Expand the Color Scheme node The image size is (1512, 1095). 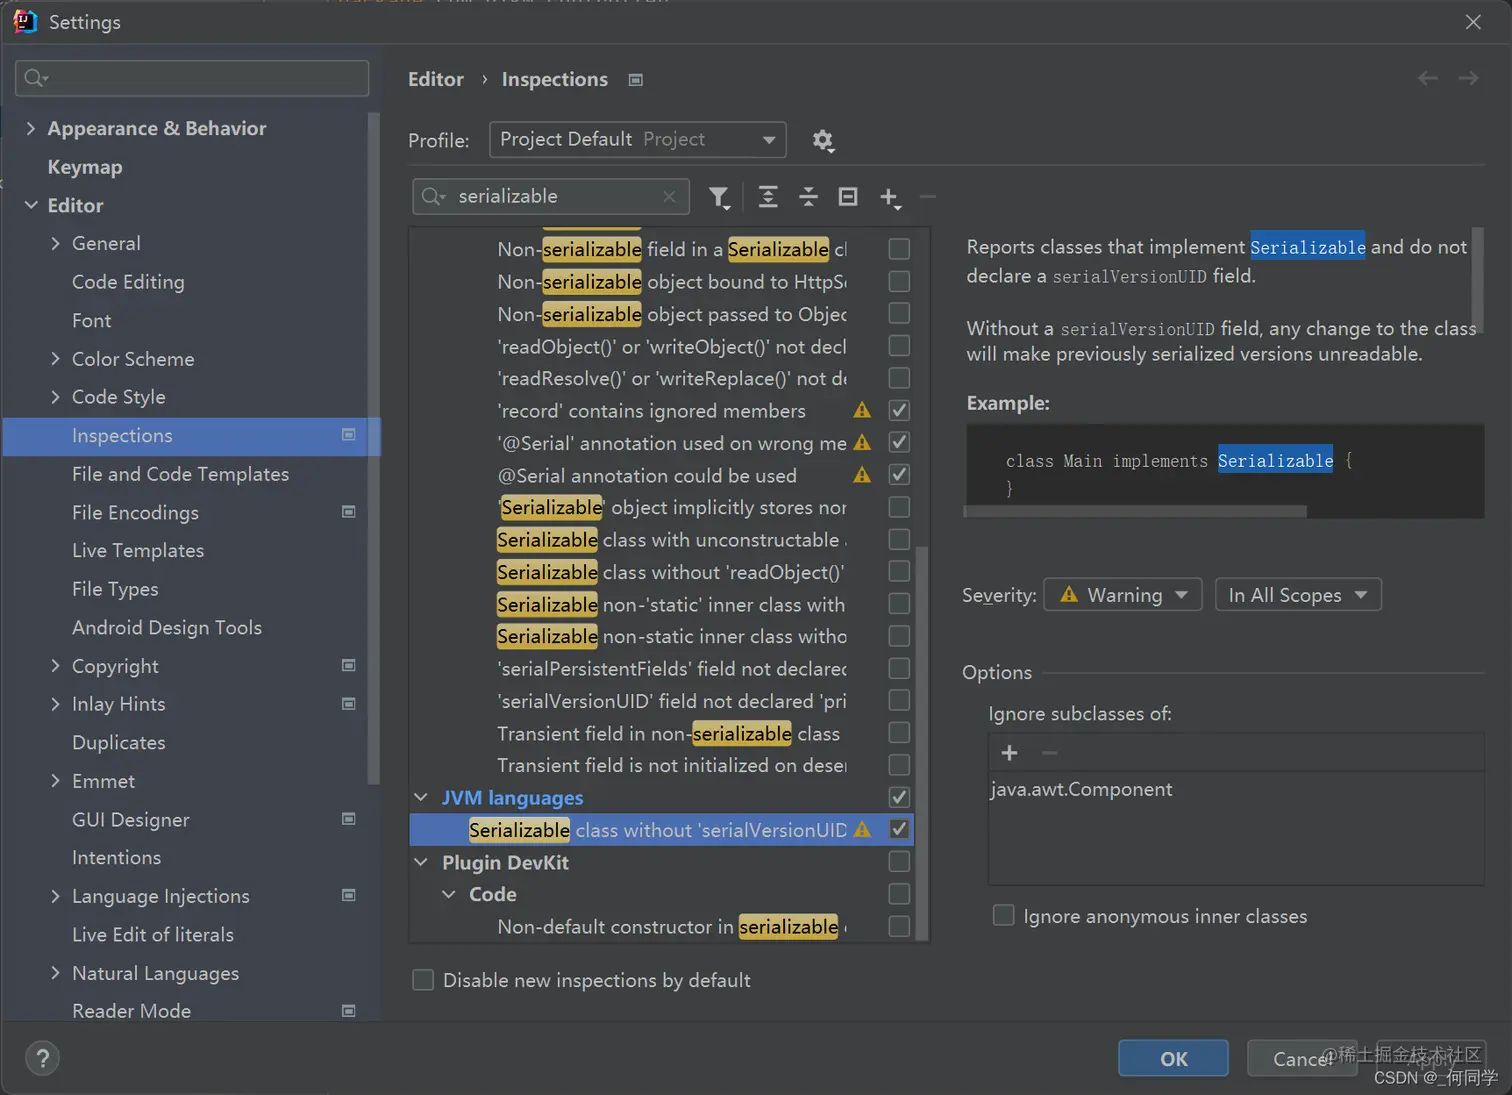pos(55,358)
